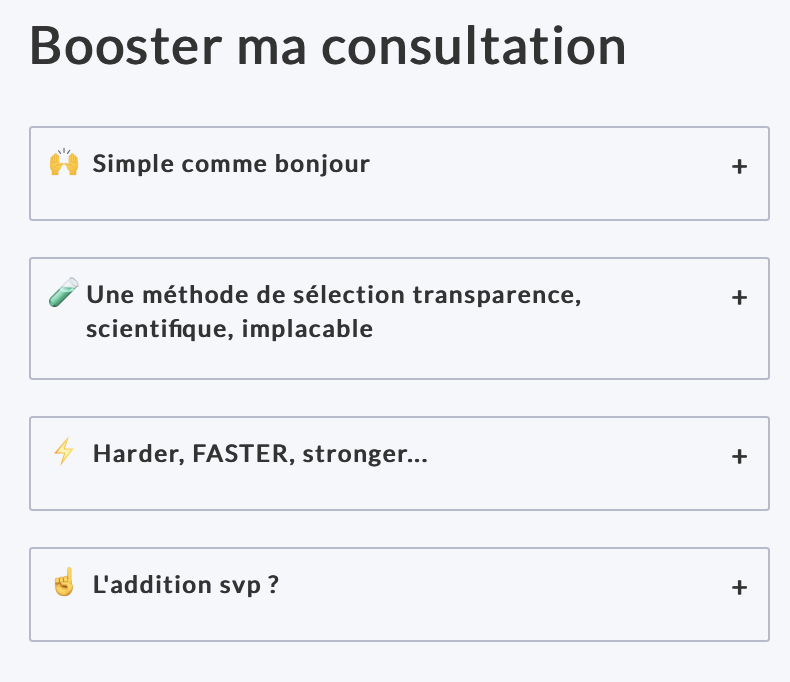
Task: Open 'Une méthode de sélection transparence' heading
Action: (334, 295)
